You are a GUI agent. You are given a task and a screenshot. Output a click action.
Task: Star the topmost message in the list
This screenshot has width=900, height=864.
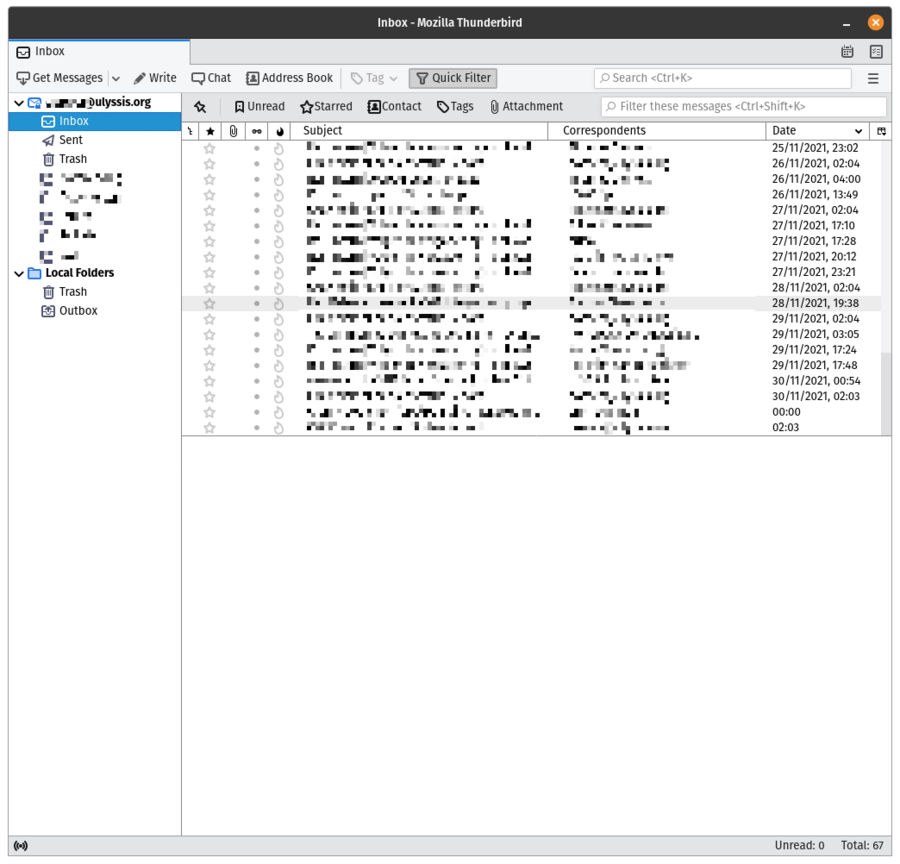[209, 148]
